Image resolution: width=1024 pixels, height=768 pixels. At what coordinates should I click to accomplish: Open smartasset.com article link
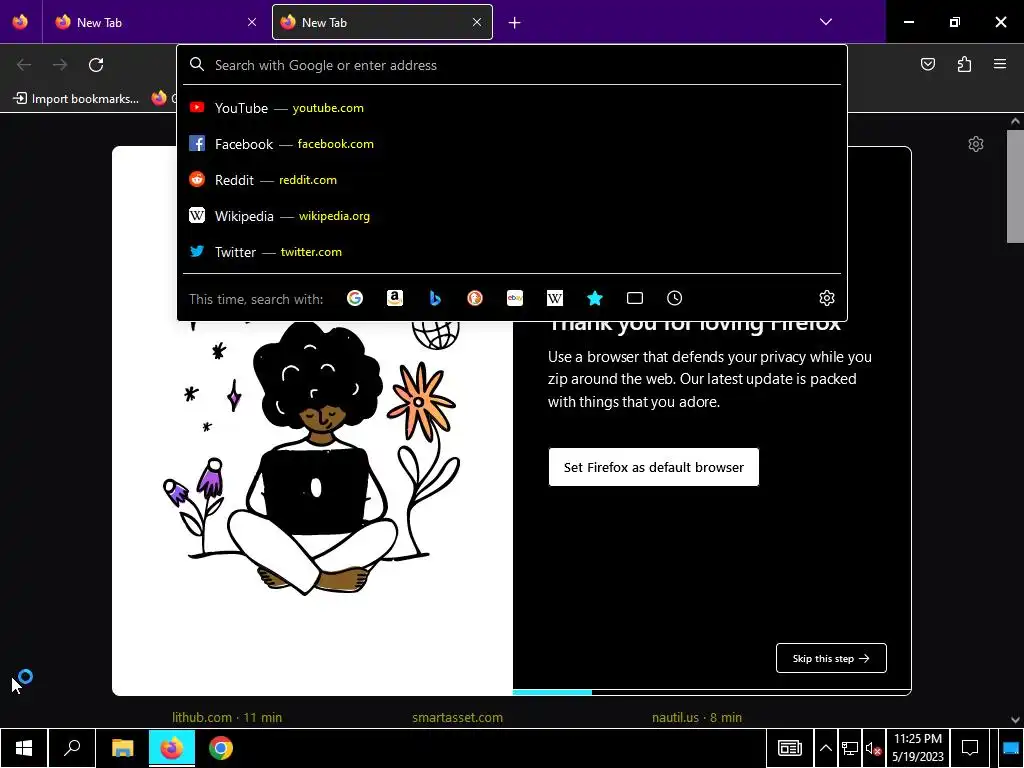457,717
